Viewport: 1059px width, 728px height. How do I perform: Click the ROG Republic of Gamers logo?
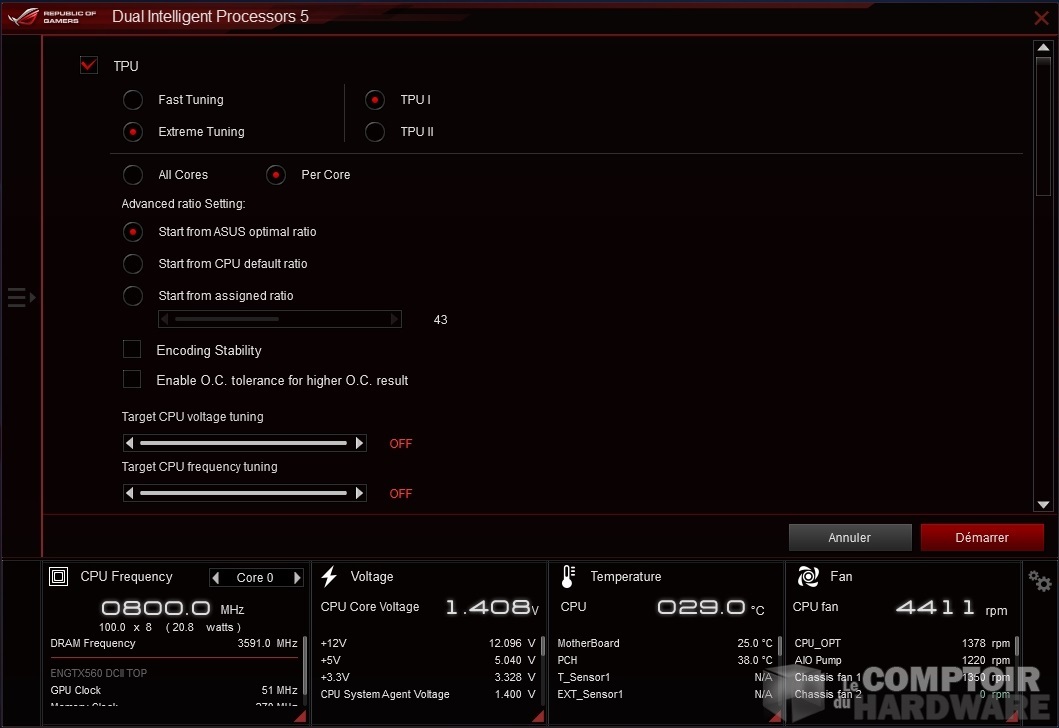(54, 17)
